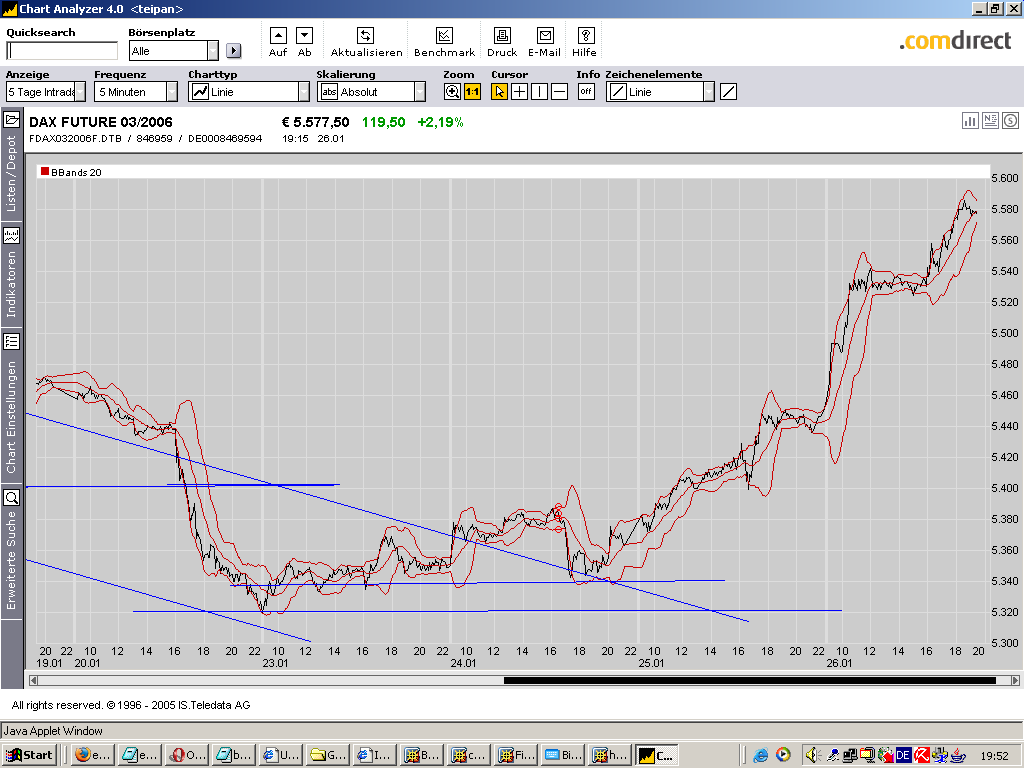Image resolution: width=1024 pixels, height=768 pixels.
Task: Select the zoom magnifier tool
Action: point(452,92)
